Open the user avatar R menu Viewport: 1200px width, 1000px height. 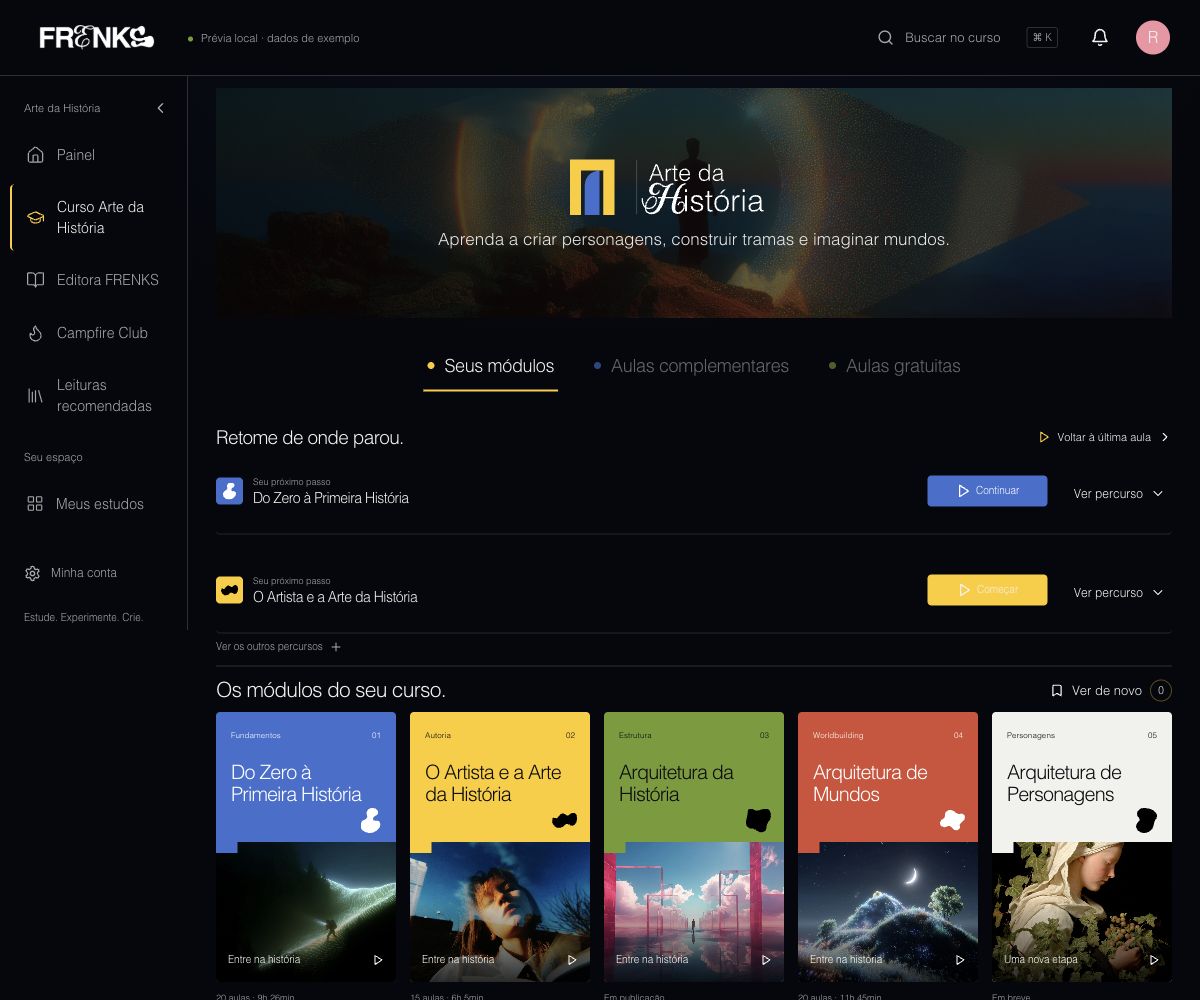tap(1153, 38)
